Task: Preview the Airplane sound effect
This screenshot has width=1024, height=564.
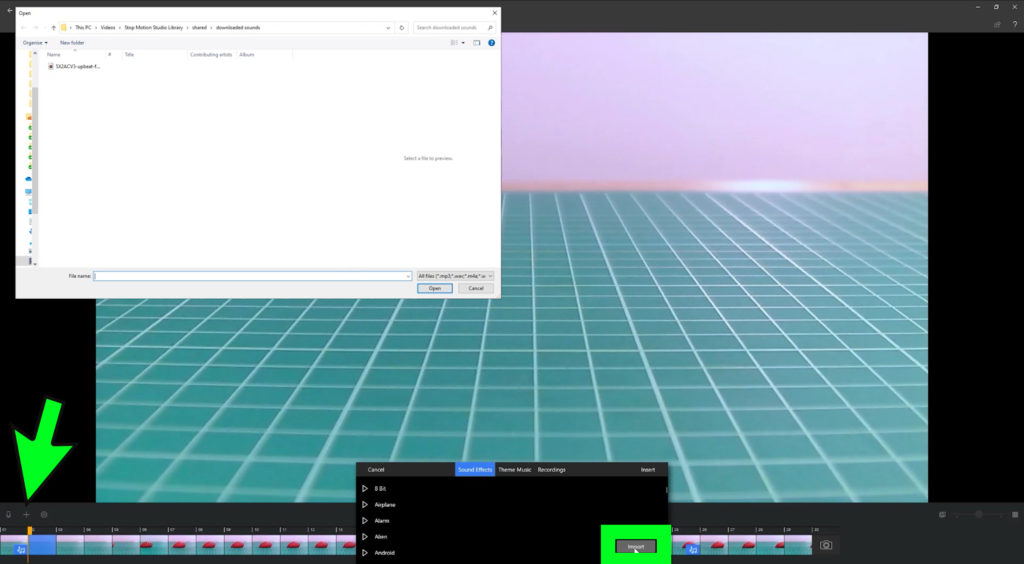Action: coord(365,505)
